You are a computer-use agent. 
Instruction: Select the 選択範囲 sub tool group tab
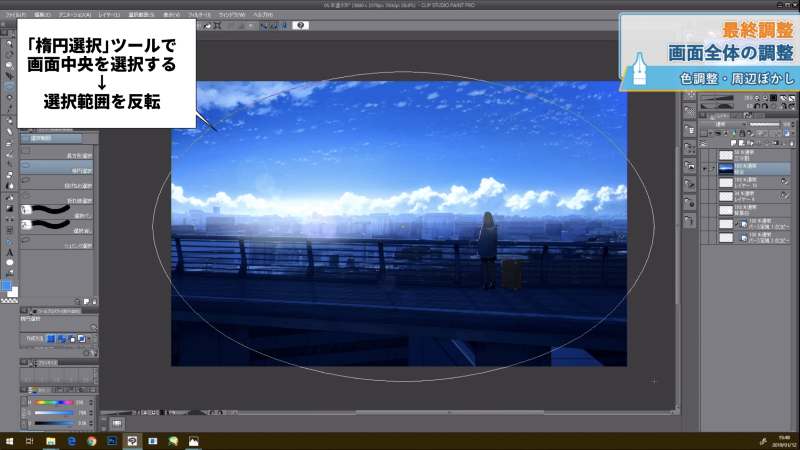coord(51,138)
